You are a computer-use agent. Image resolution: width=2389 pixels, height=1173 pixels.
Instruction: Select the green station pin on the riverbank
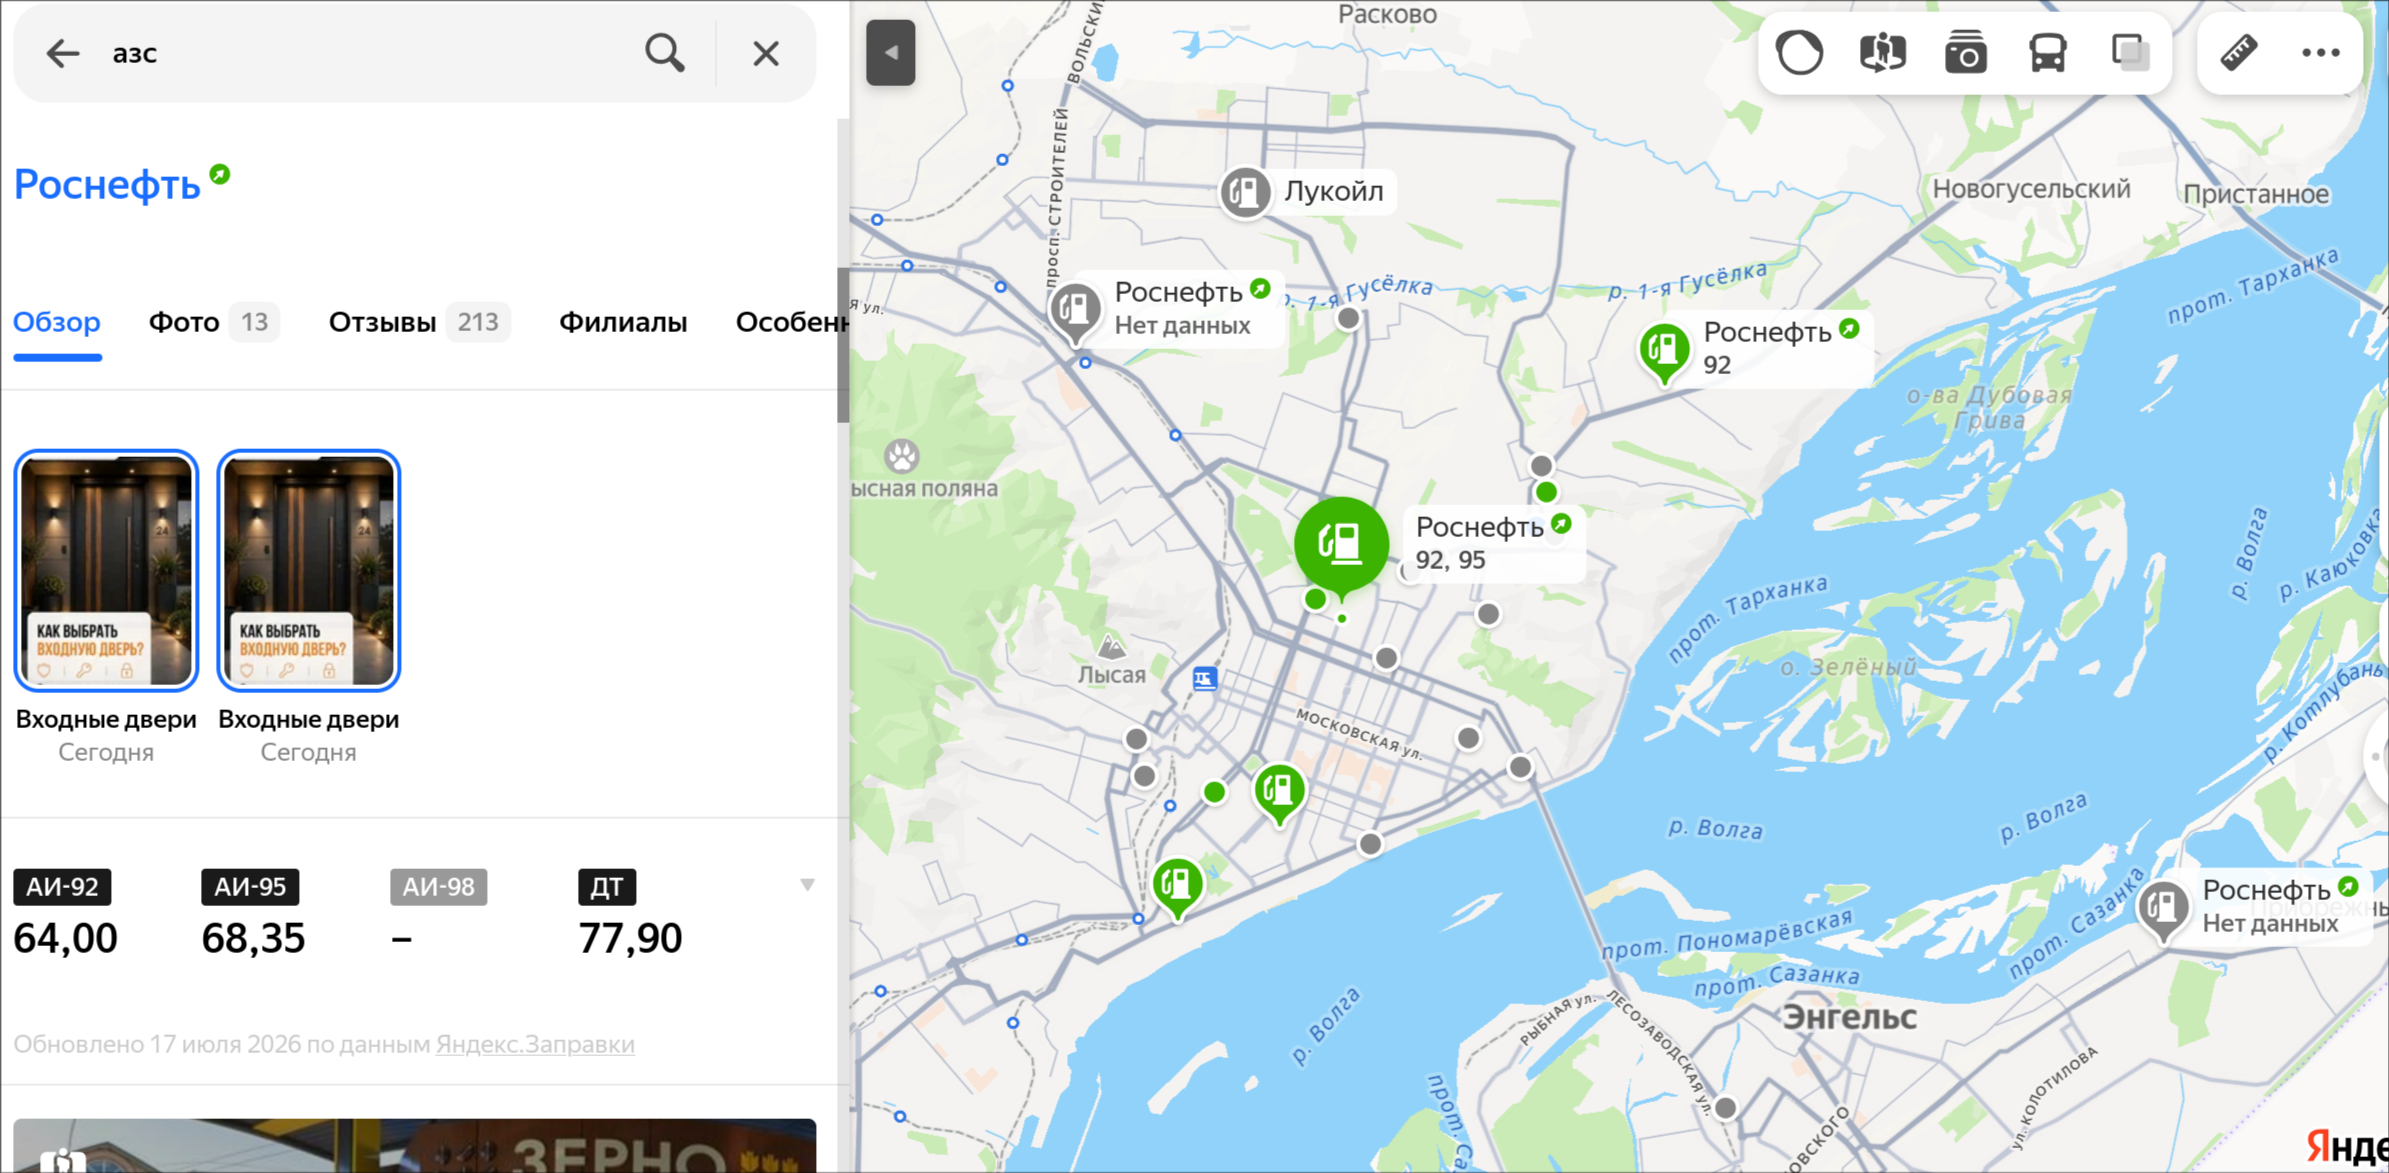pyautogui.click(x=1177, y=886)
